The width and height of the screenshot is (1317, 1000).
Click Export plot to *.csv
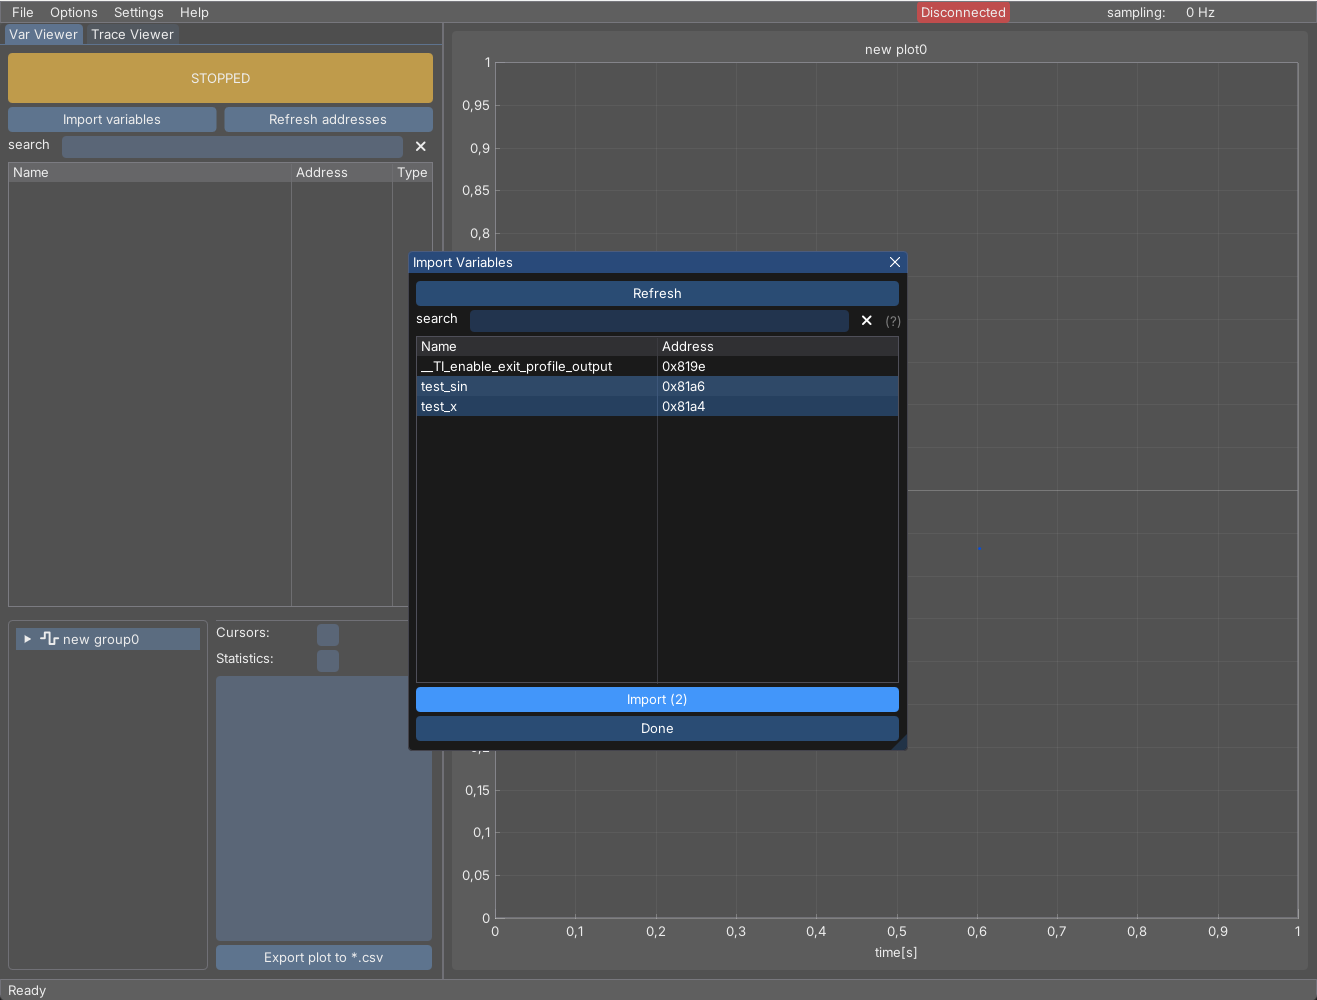323,957
